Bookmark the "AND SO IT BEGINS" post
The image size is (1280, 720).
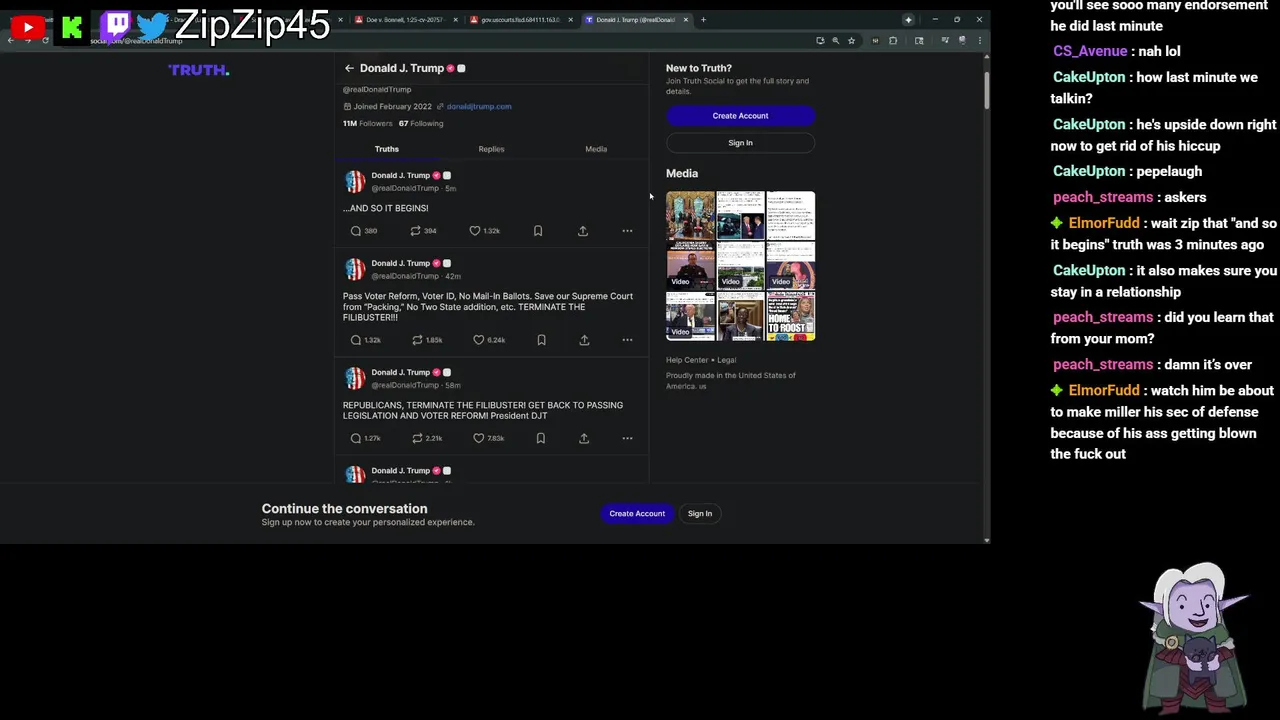538,231
